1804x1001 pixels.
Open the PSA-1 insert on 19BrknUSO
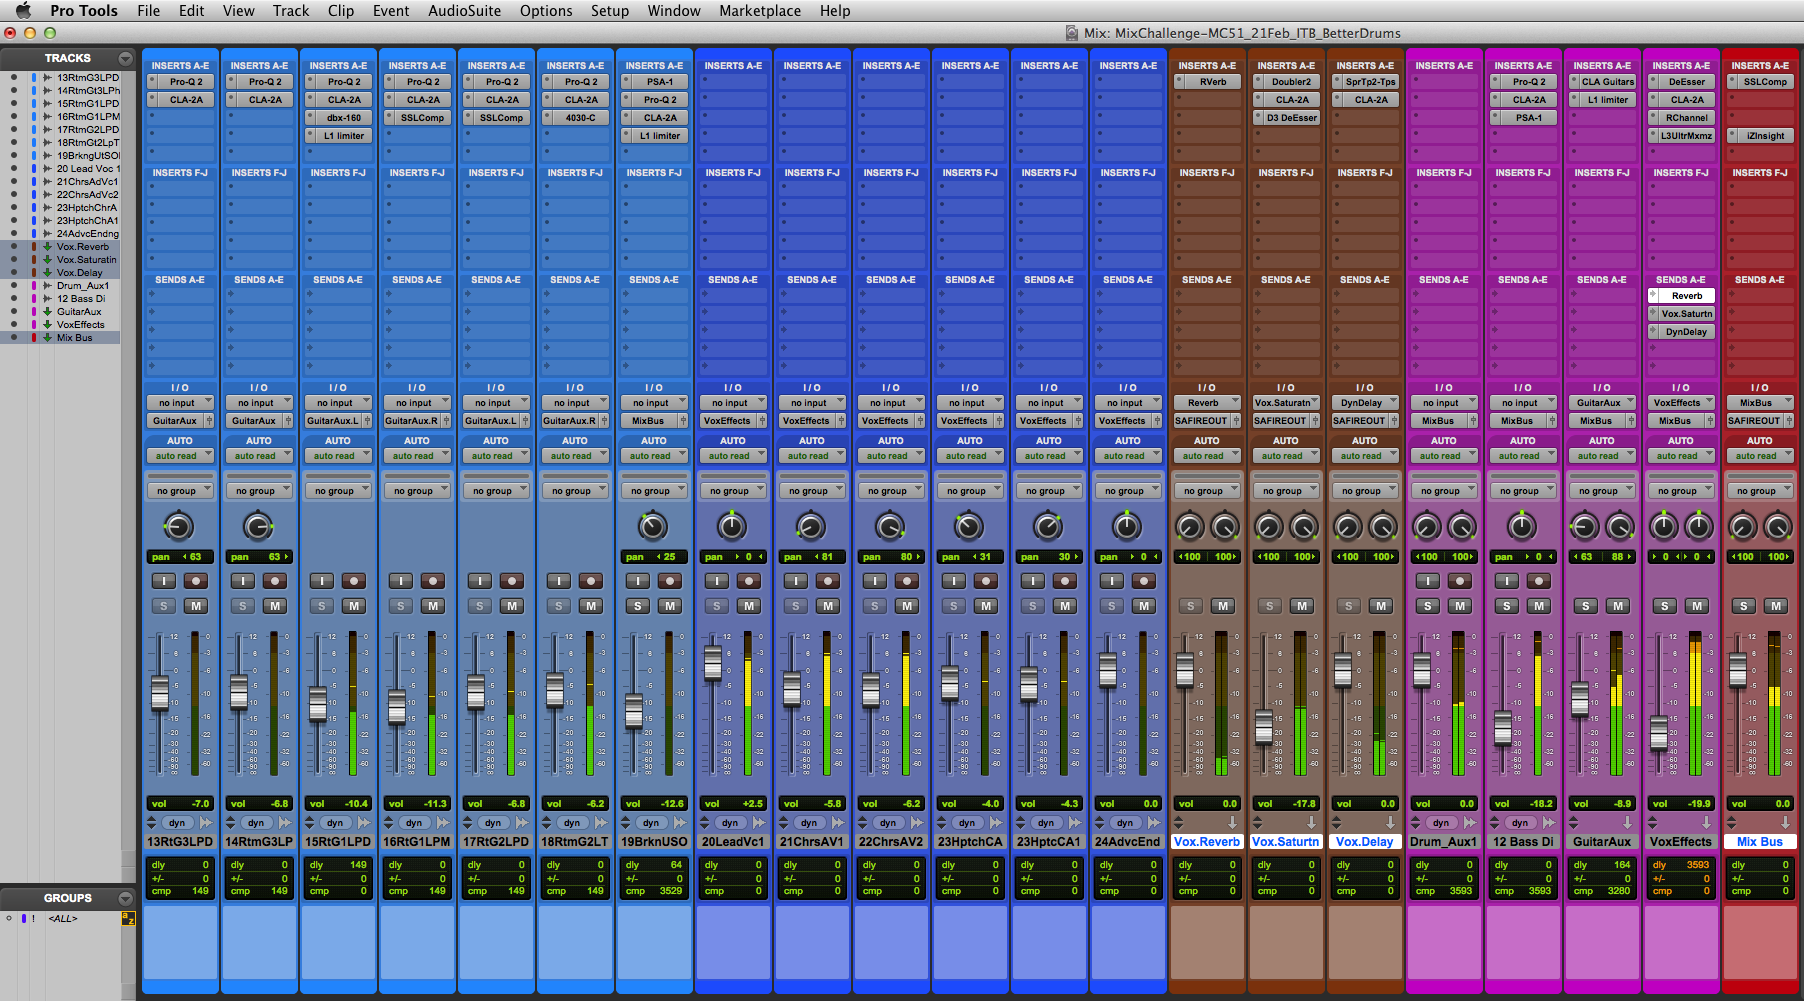tap(659, 82)
